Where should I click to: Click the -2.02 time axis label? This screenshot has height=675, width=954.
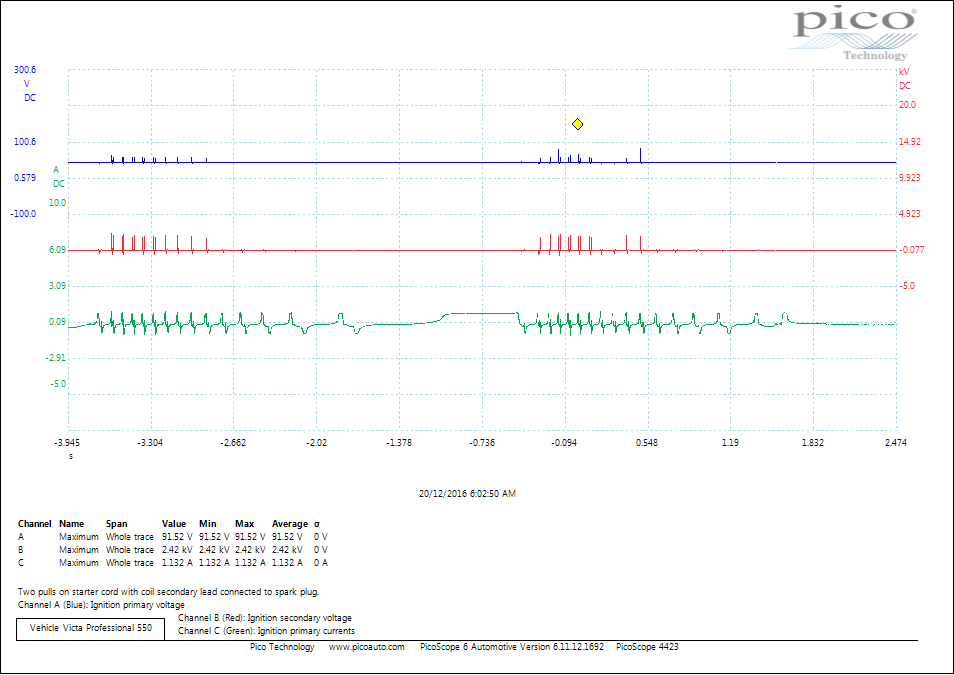(316, 442)
